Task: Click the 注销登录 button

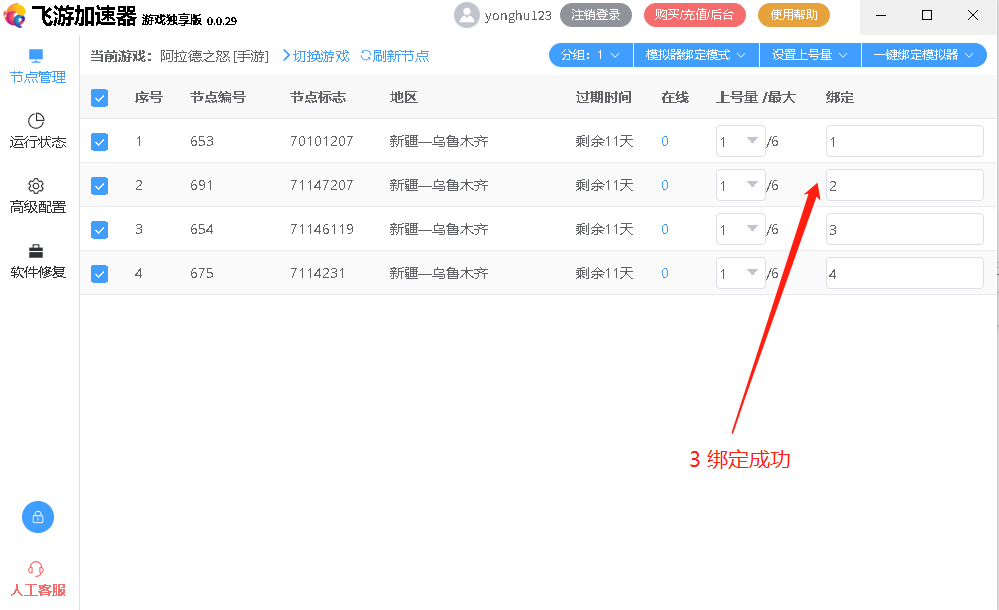Action: click(x=596, y=15)
